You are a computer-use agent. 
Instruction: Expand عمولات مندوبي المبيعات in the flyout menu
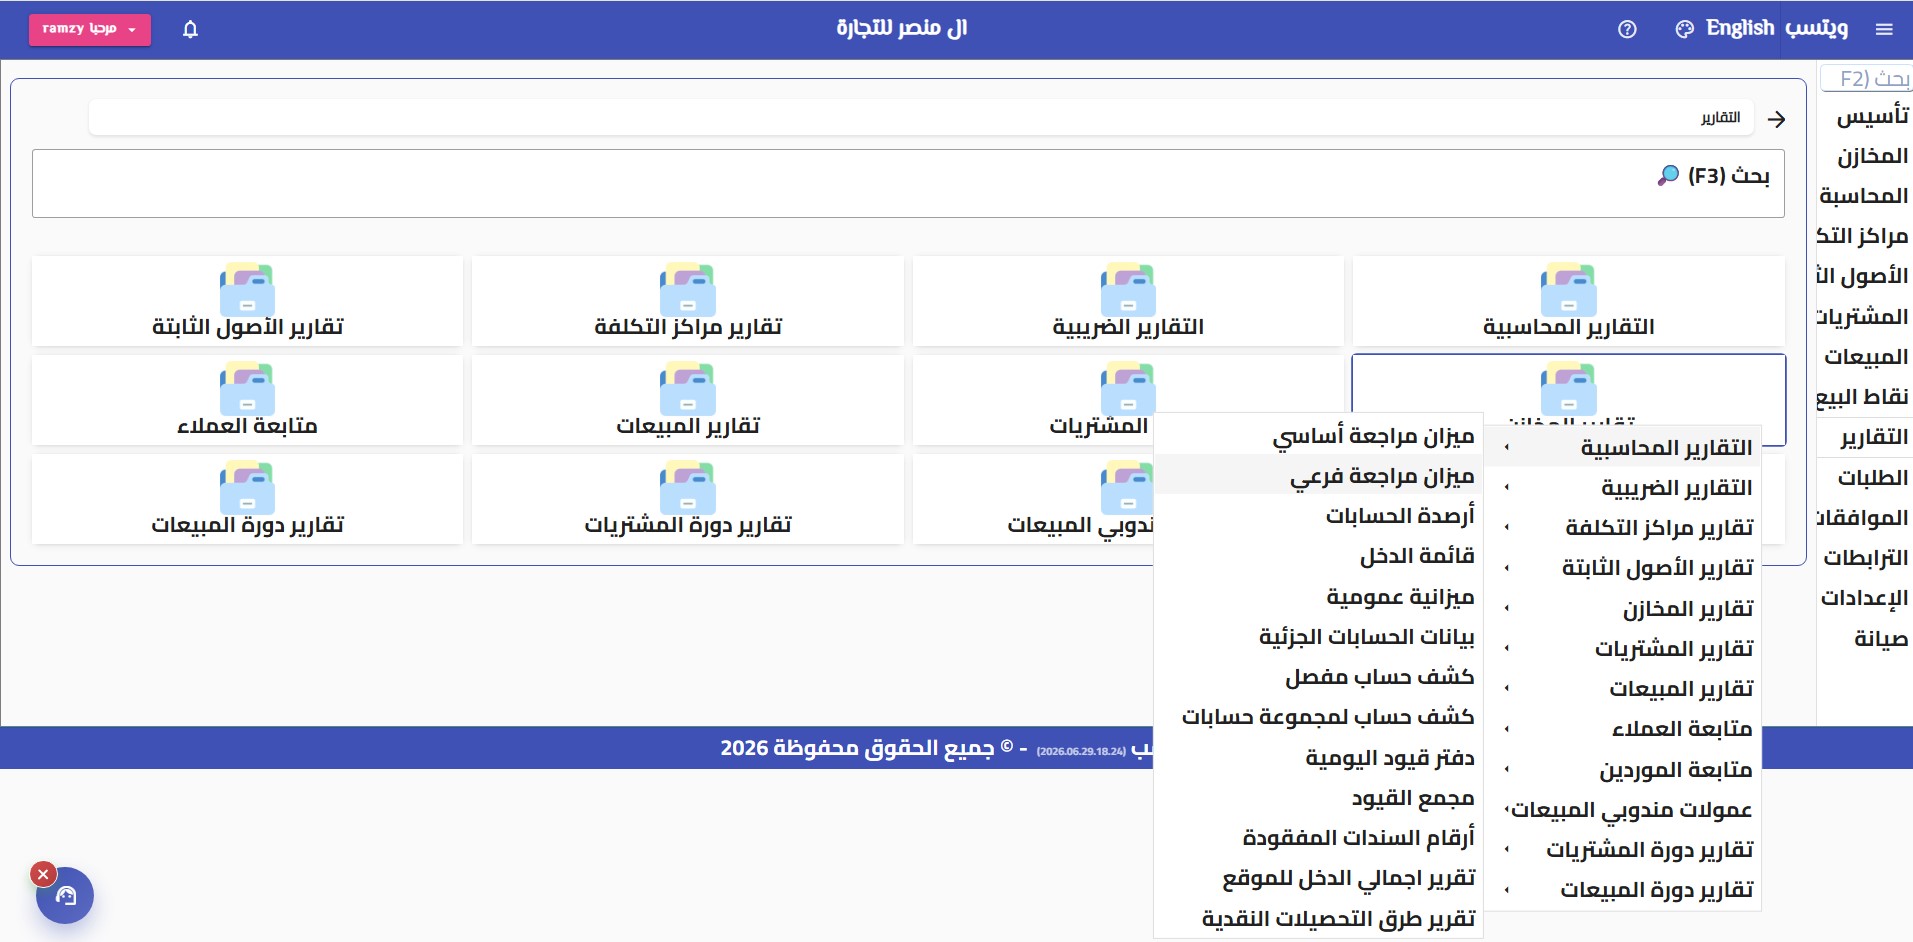[1622, 810]
